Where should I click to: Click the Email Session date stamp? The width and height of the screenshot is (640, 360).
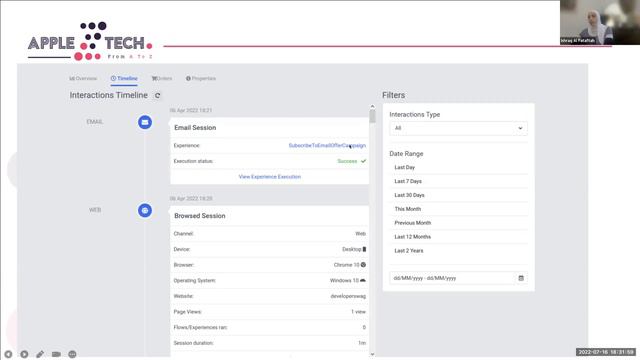tap(191, 111)
